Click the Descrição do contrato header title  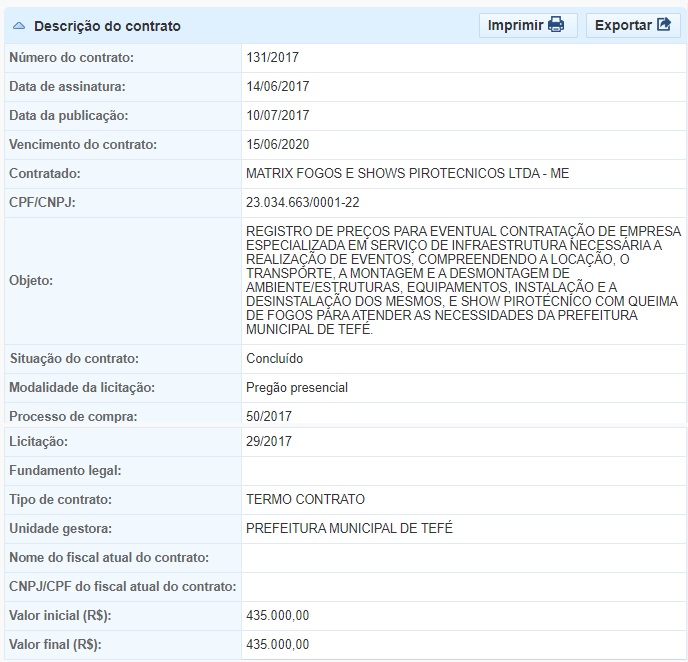click(x=108, y=26)
